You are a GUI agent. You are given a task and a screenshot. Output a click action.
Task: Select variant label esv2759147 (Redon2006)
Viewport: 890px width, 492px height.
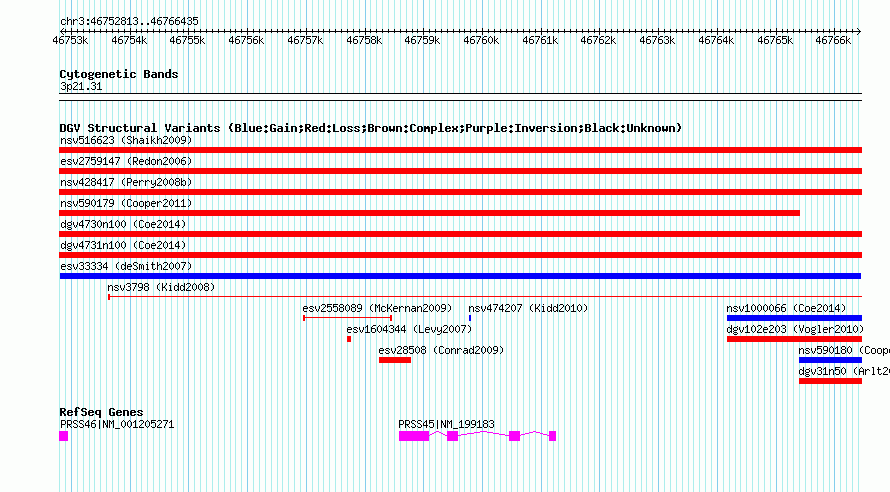126,161
